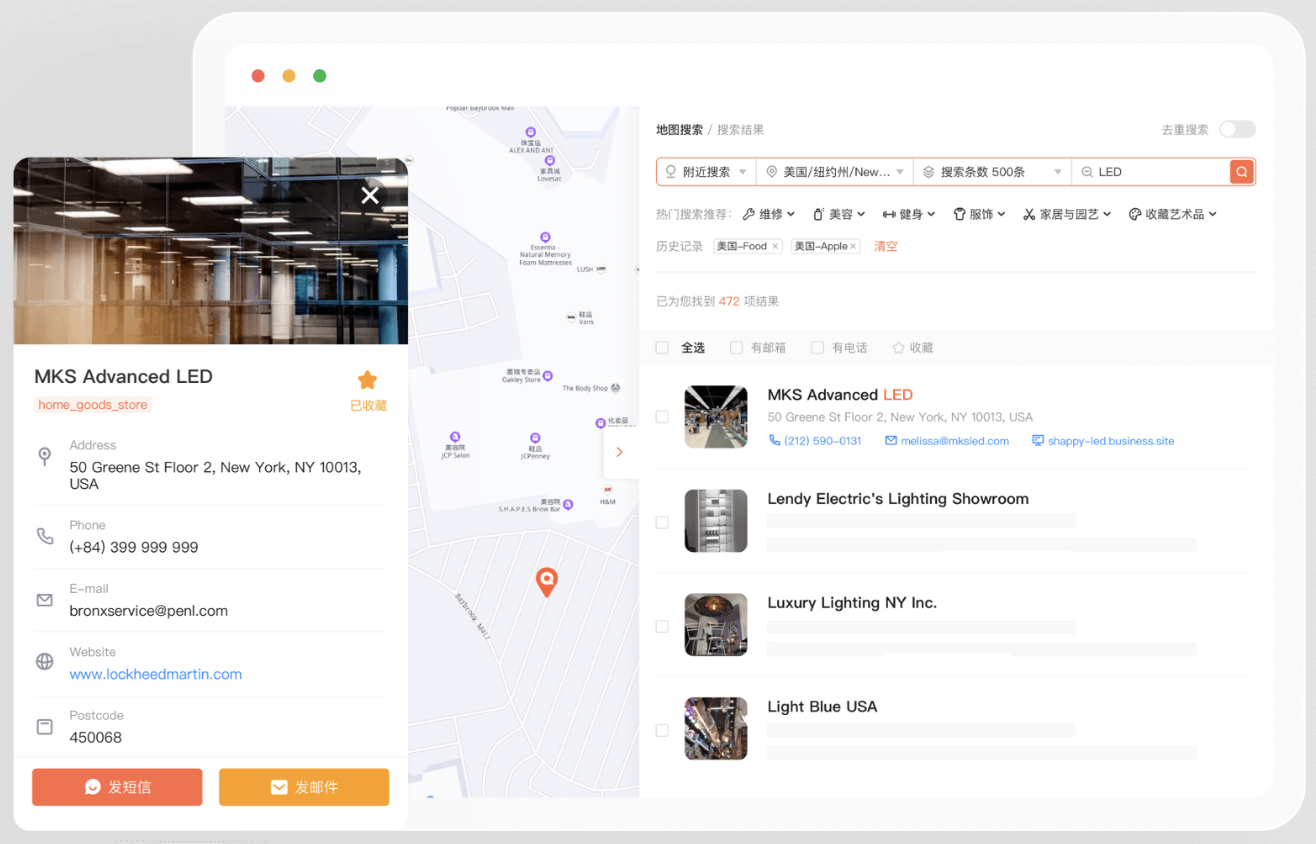This screenshot has width=1316, height=844.
Task: Open the 美国/纽约州 location dropdown
Action: (x=835, y=172)
